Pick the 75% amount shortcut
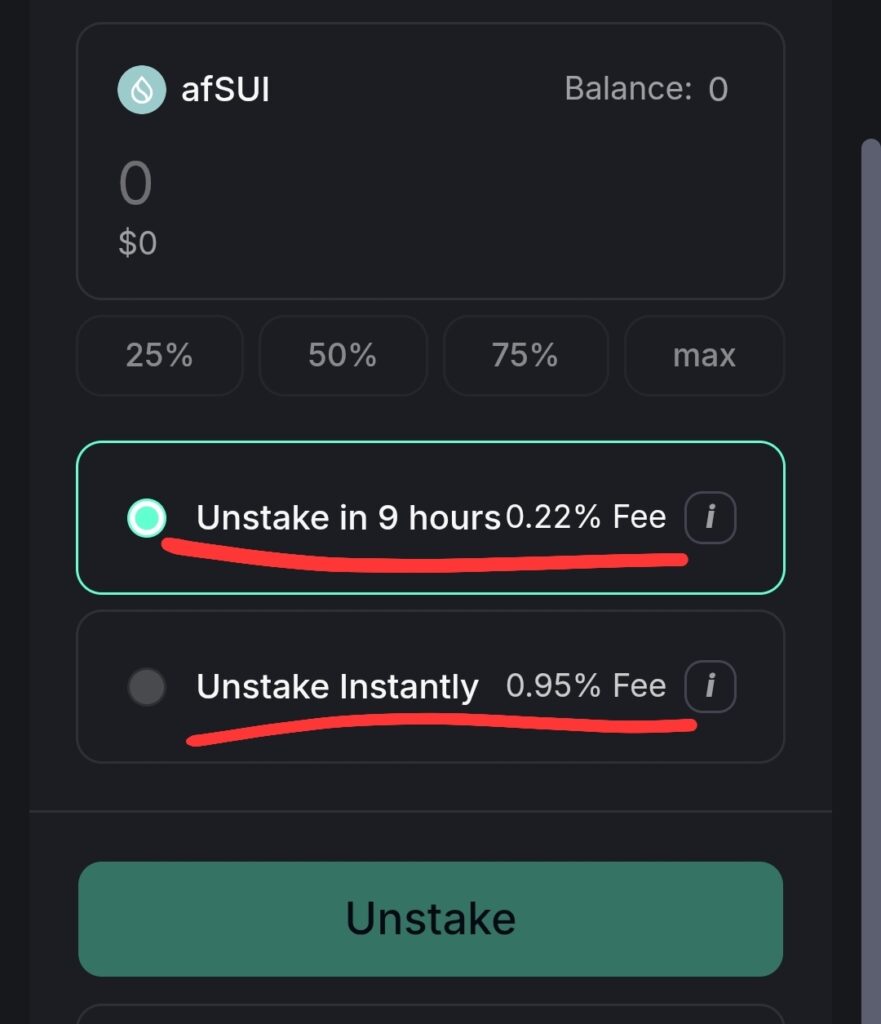This screenshot has height=1024, width=881. coord(525,355)
